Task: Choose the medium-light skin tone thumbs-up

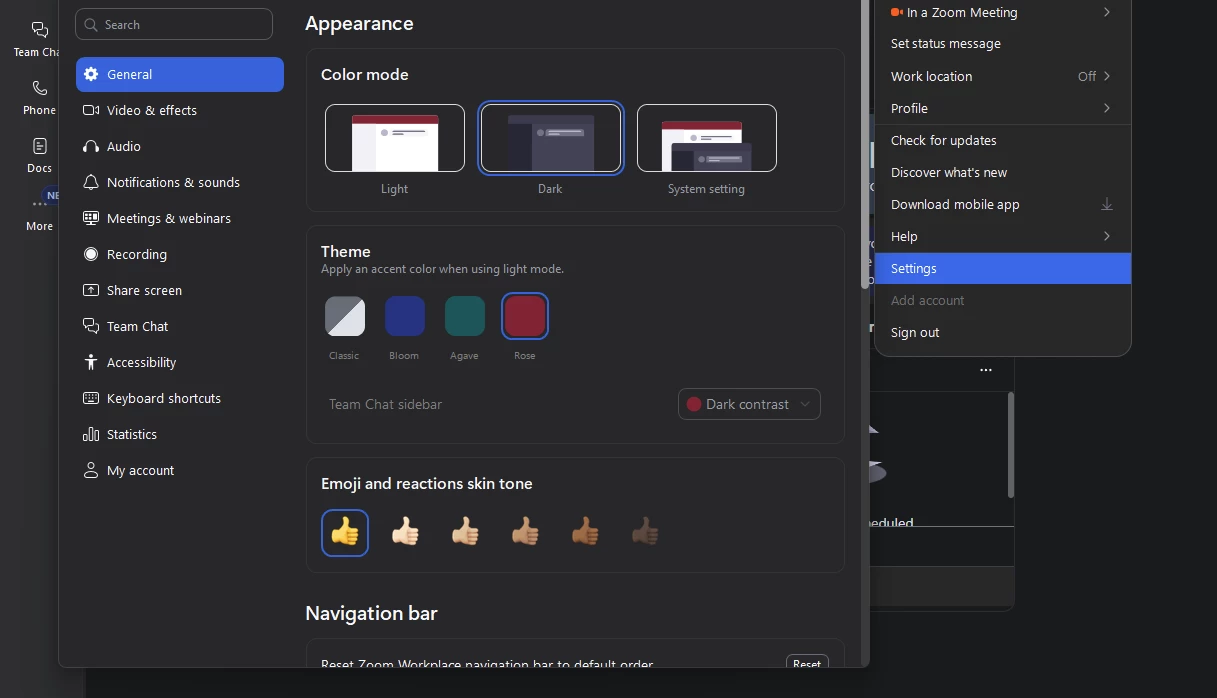Action: 465,532
